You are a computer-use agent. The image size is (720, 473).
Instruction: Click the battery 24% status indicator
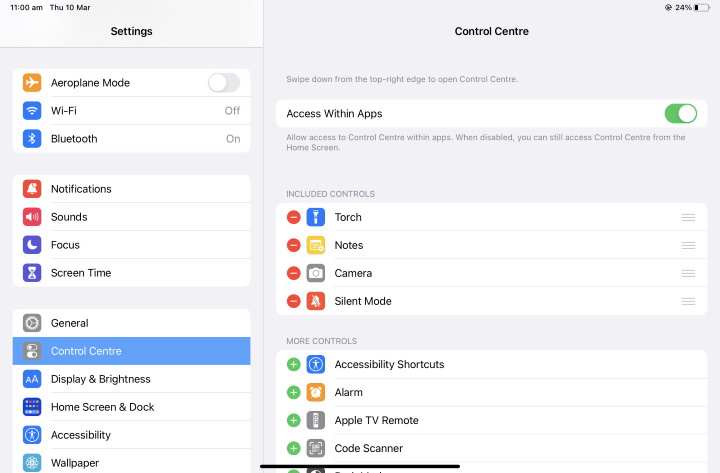(x=692, y=7)
